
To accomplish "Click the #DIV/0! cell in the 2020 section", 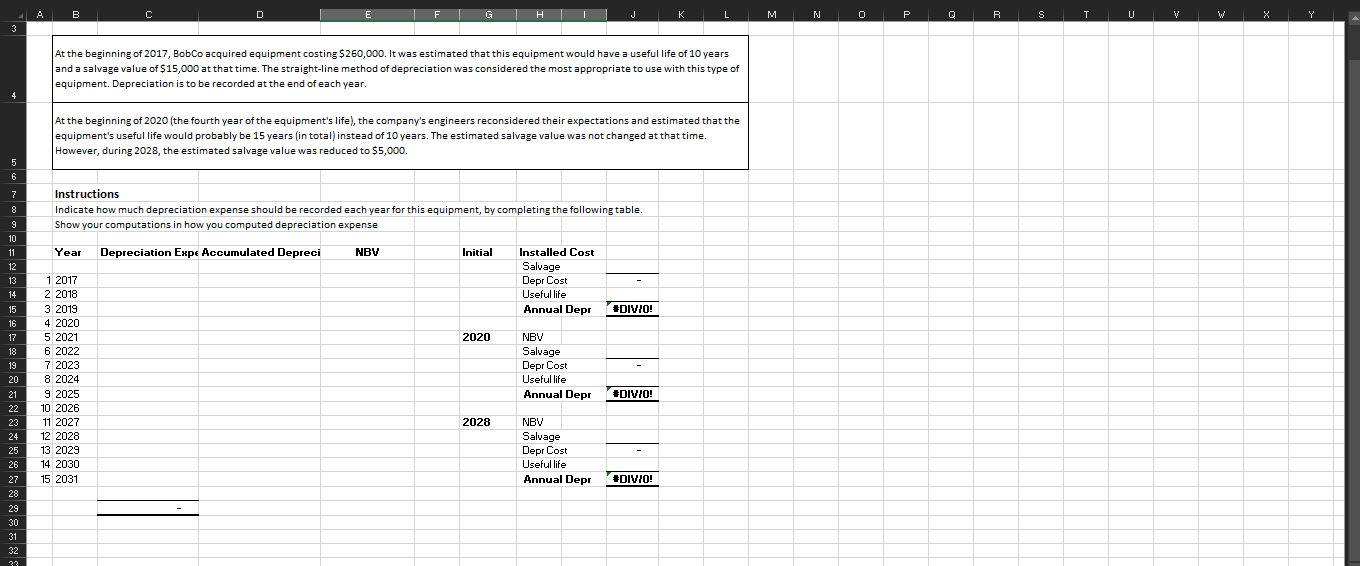I will (x=633, y=394).
